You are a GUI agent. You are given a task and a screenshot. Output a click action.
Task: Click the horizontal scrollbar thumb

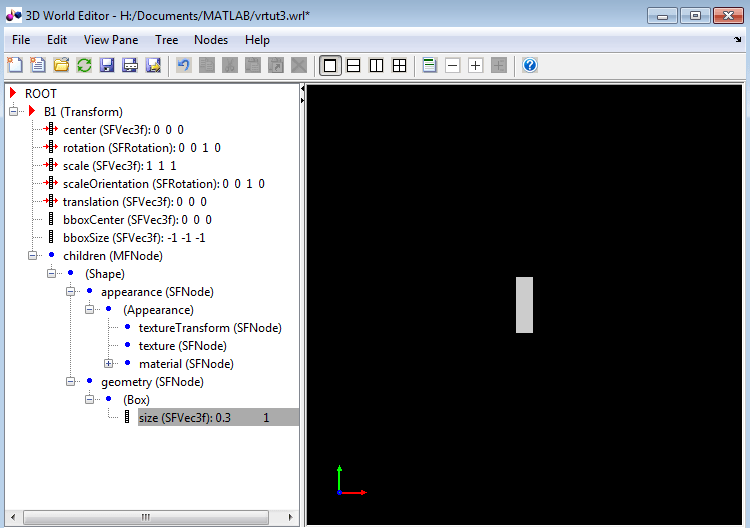[x=146, y=517]
